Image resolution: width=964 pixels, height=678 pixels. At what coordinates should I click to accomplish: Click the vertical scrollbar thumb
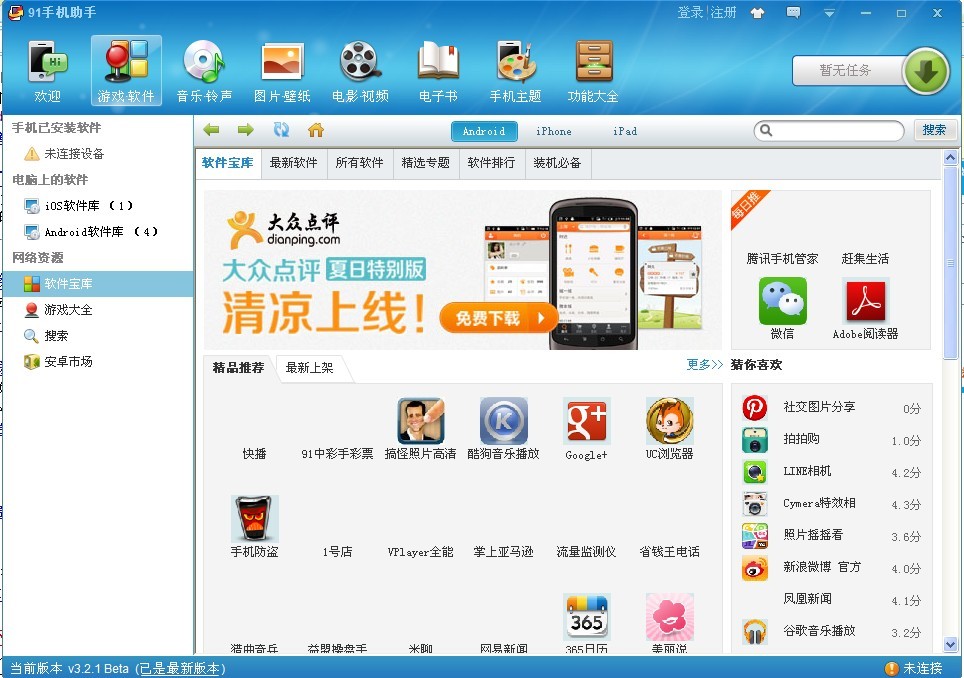[x=950, y=263]
